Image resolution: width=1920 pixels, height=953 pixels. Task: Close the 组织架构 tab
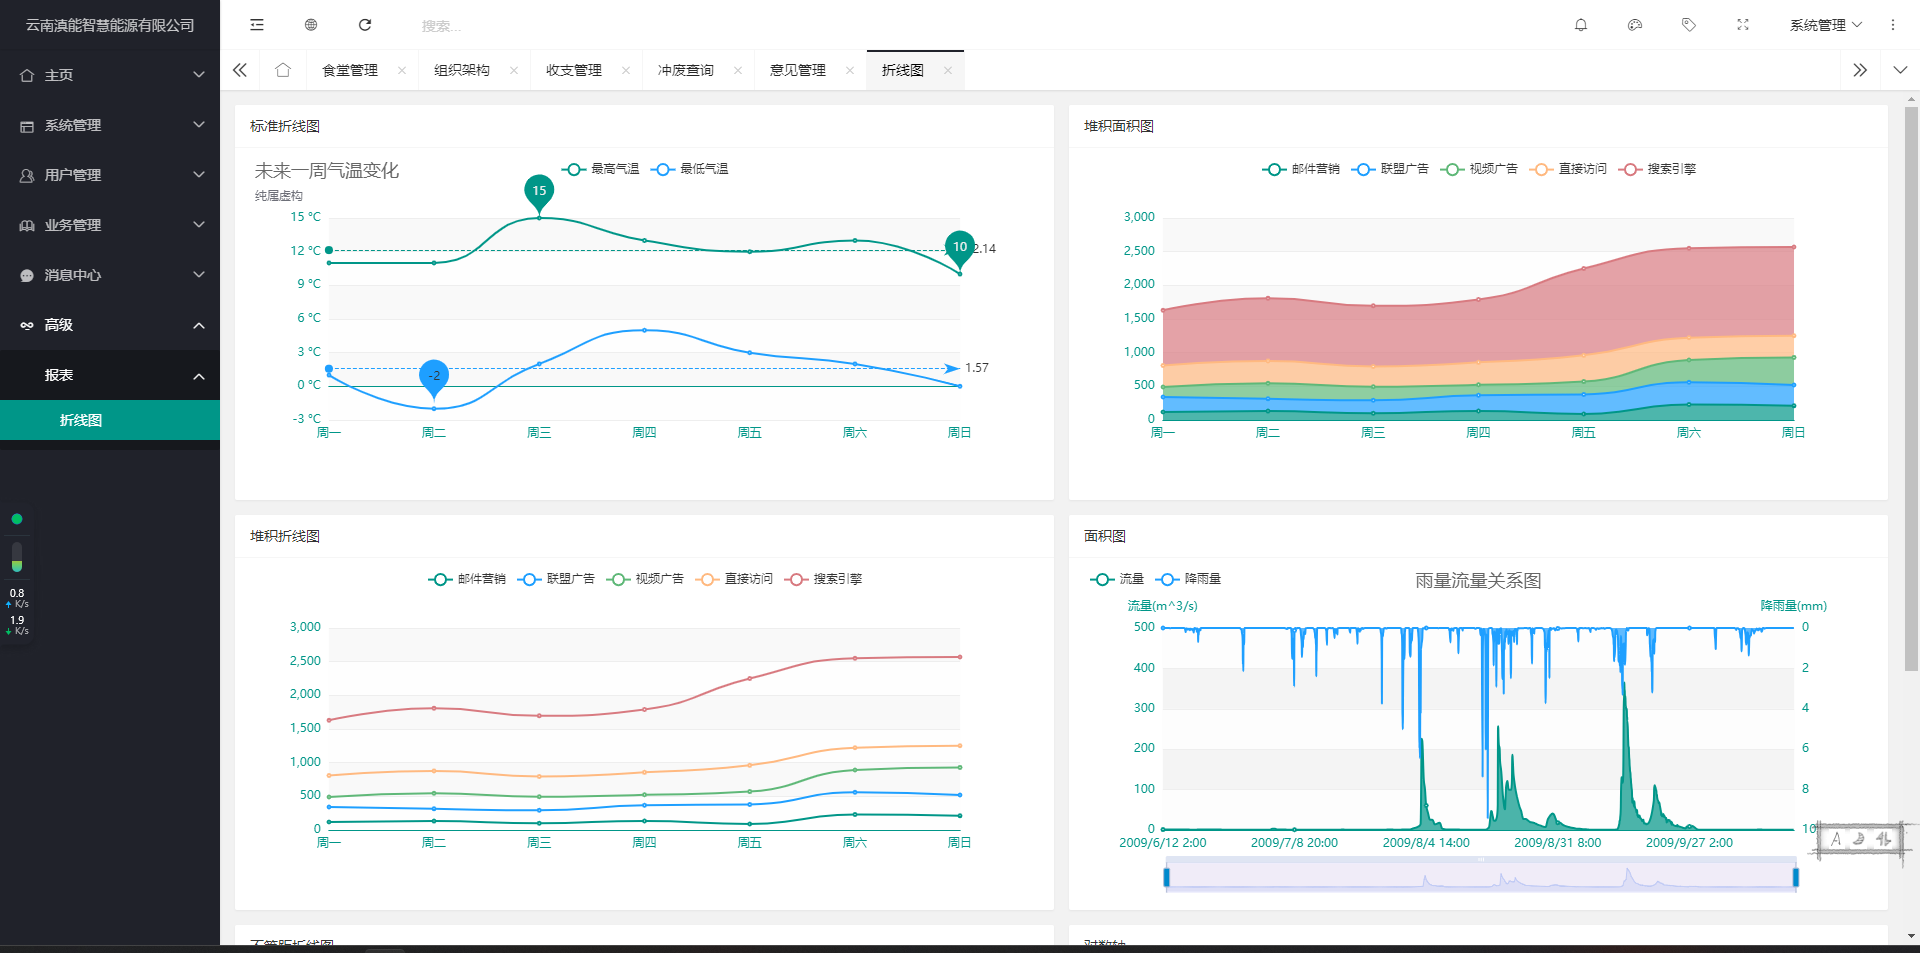[x=514, y=70]
